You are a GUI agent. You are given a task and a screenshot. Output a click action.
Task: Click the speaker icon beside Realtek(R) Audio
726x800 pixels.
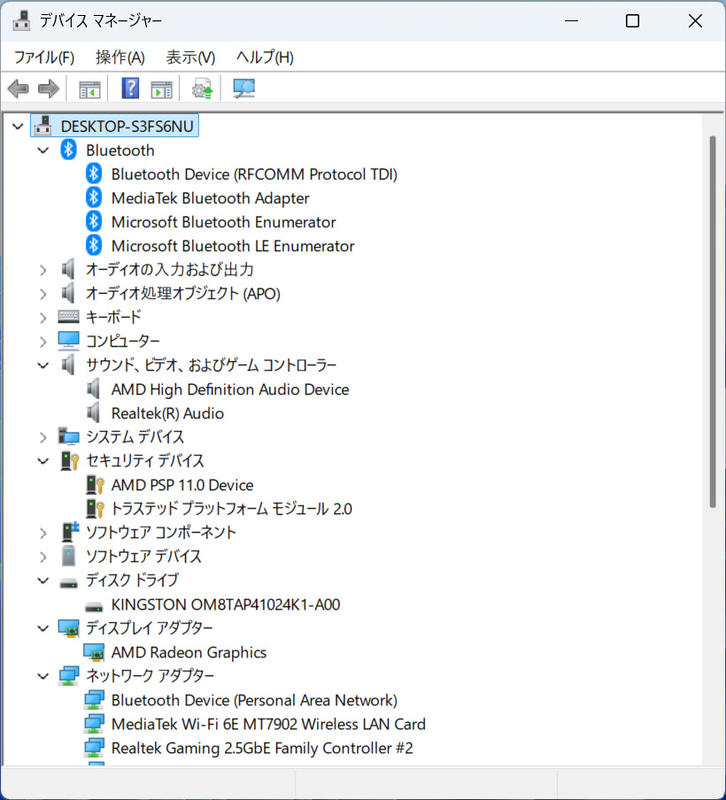[93, 413]
